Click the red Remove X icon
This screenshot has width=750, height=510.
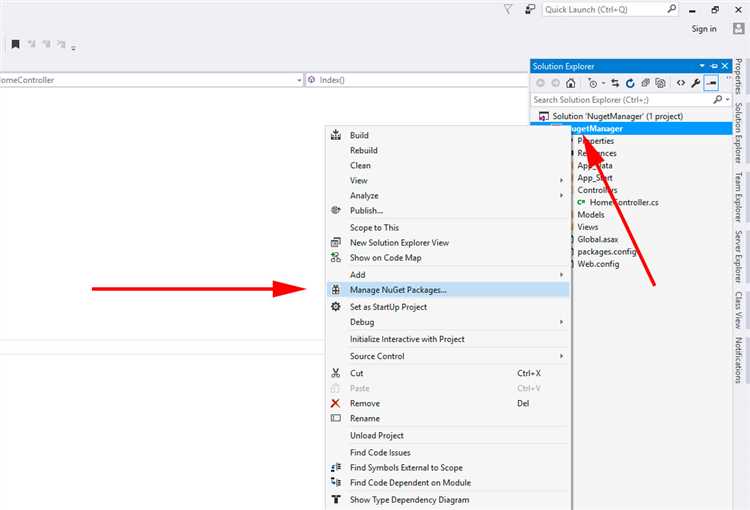pos(336,403)
